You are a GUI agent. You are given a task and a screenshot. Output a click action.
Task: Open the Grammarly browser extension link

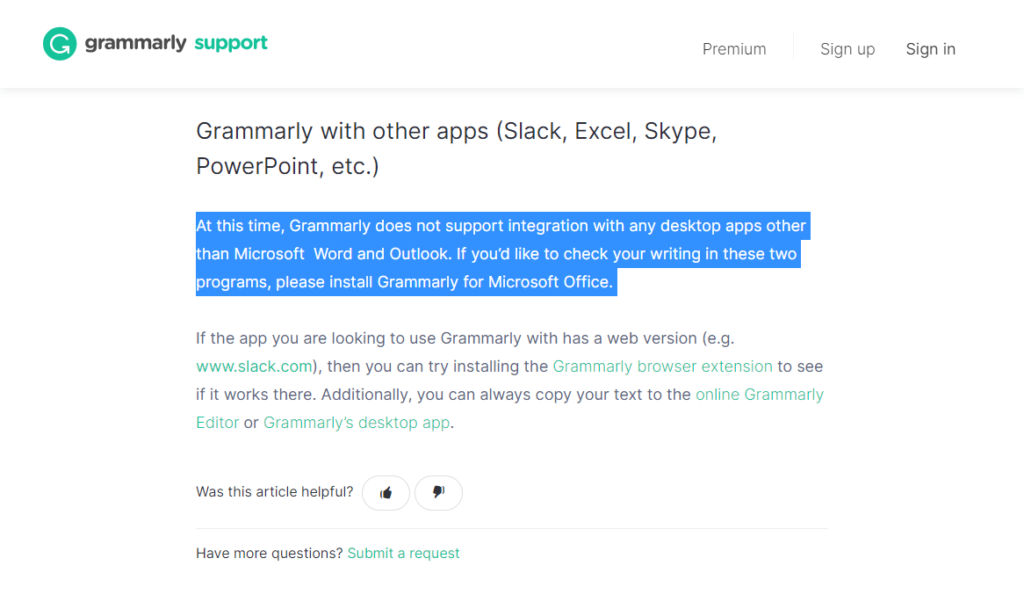click(x=662, y=366)
